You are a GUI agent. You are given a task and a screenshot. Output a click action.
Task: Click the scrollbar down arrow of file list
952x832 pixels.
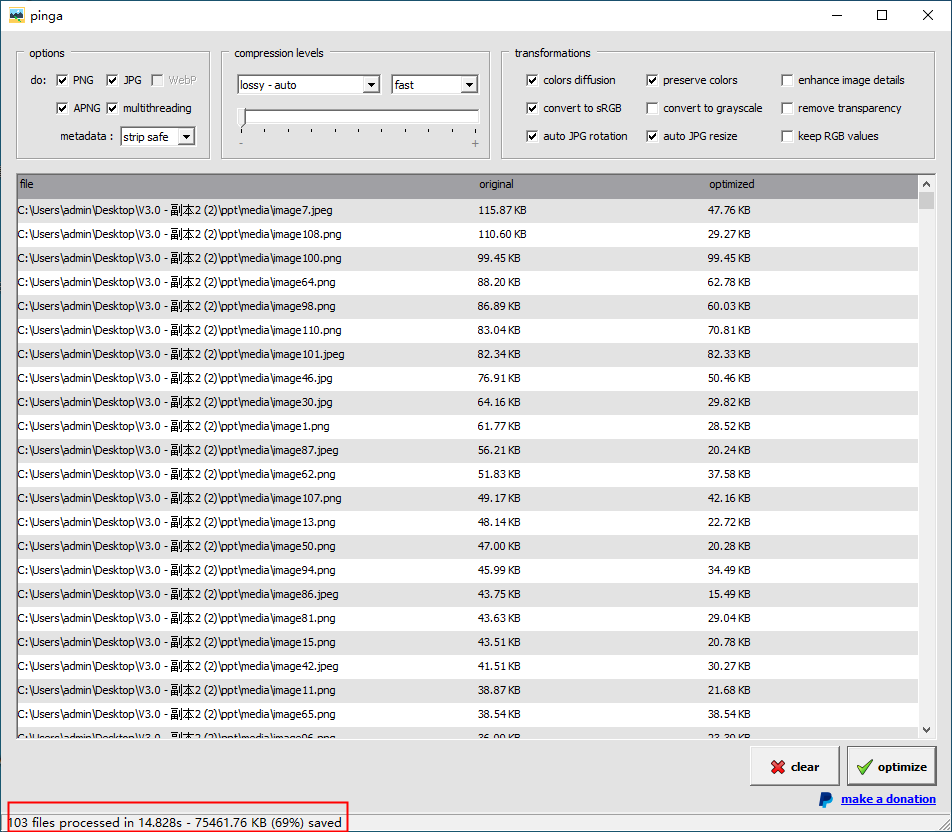926,730
